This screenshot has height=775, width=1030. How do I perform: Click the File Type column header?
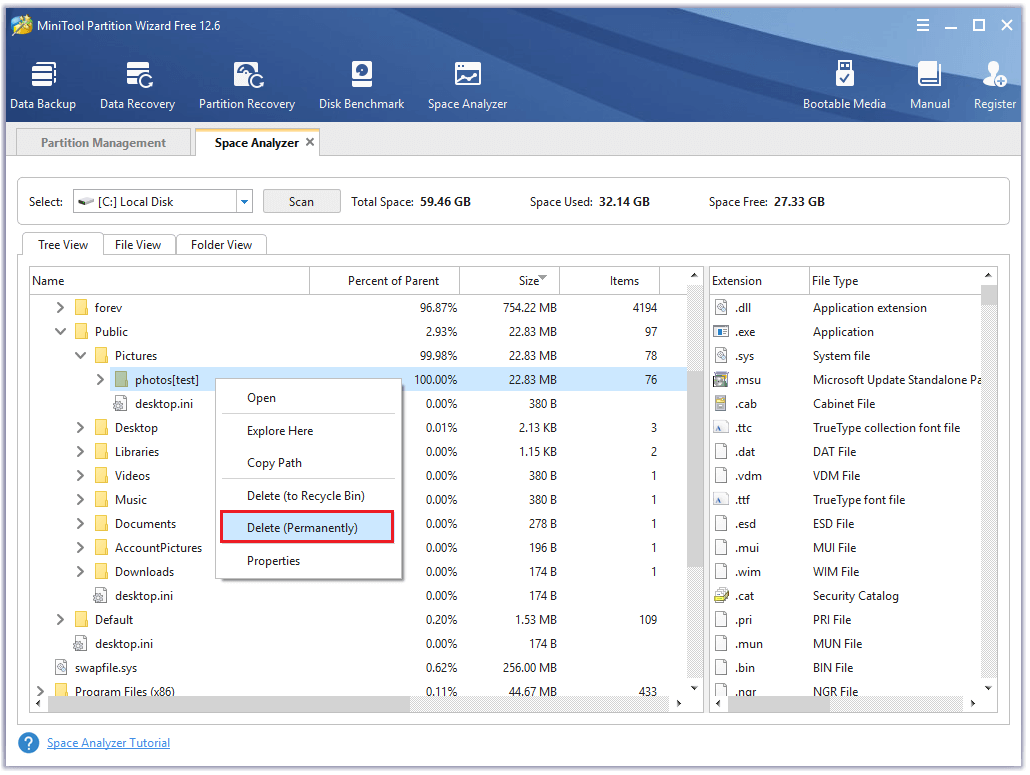click(x=895, y=280)
